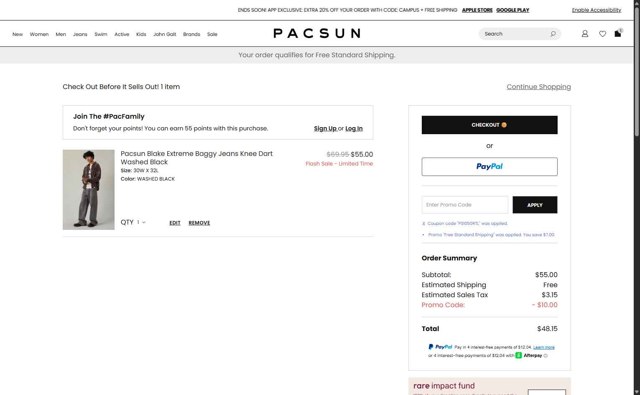The width and height of the screenshot is (640, 395).
Task: Click Continue Shopping link
Action: coord(539,87)
